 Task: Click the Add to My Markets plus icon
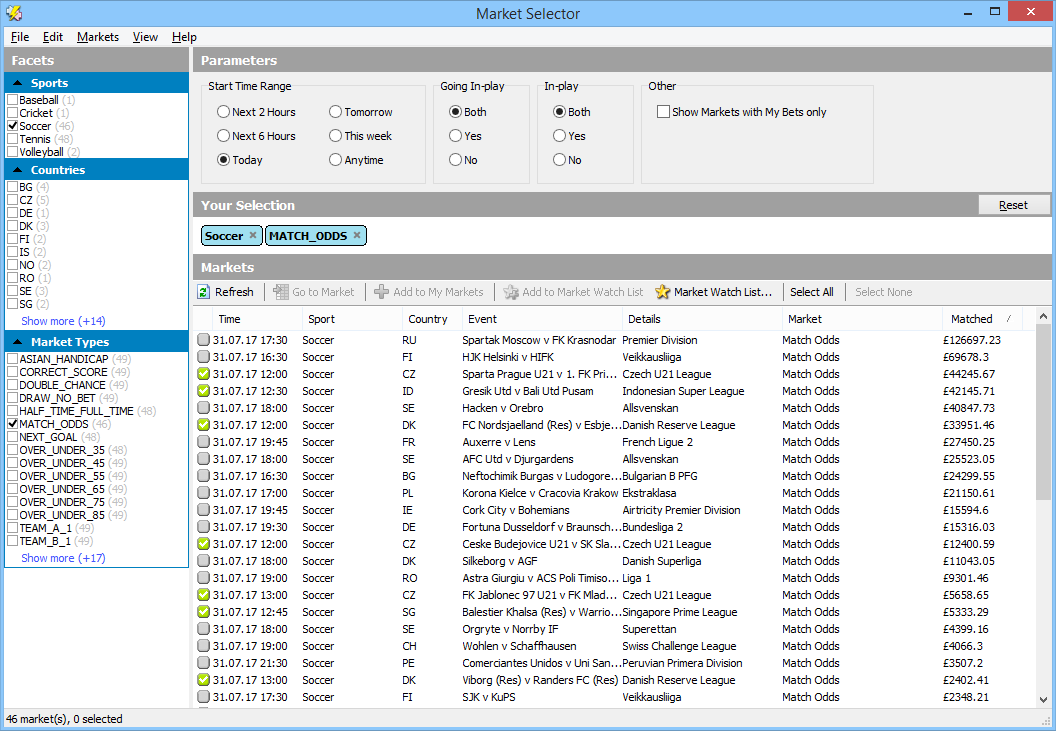click(x=381, y=292)
